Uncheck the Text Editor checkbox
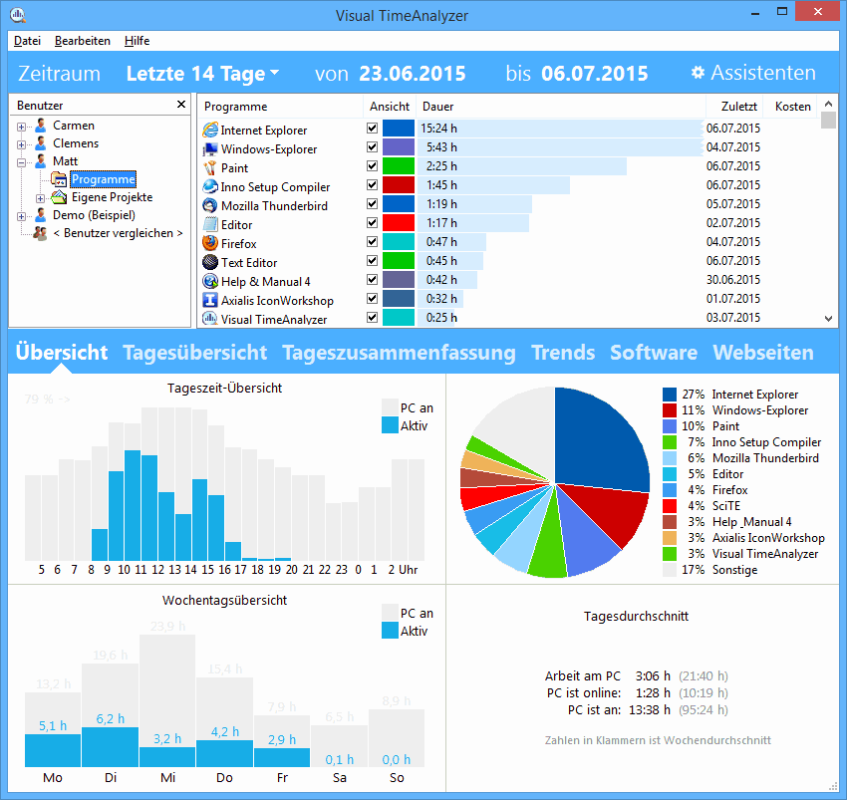 coord(372,260)
